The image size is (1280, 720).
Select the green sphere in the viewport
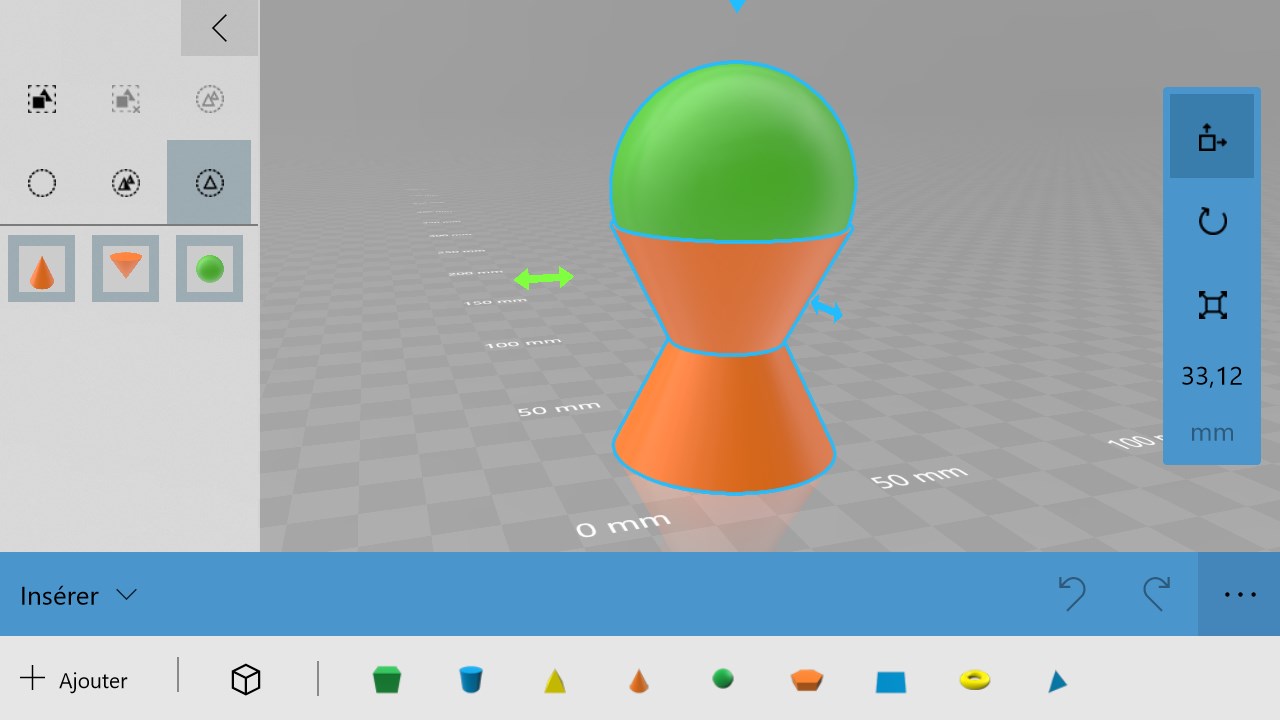point(732,150)
